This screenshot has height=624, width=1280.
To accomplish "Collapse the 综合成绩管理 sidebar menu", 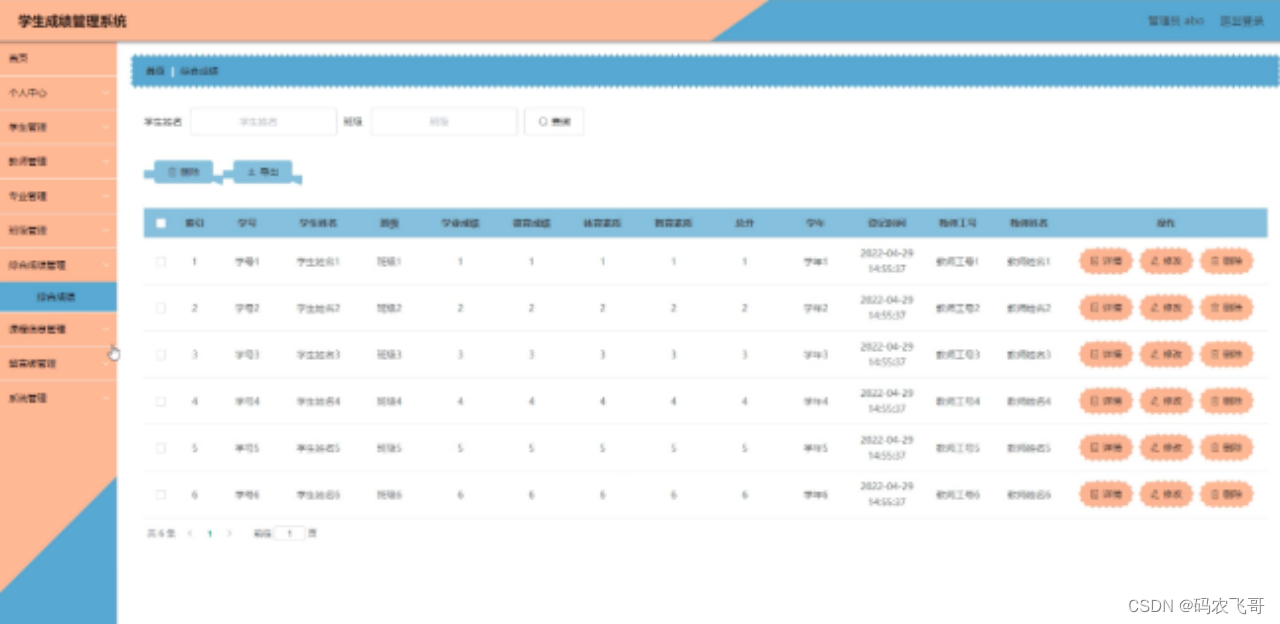I will tap(58, 265).
